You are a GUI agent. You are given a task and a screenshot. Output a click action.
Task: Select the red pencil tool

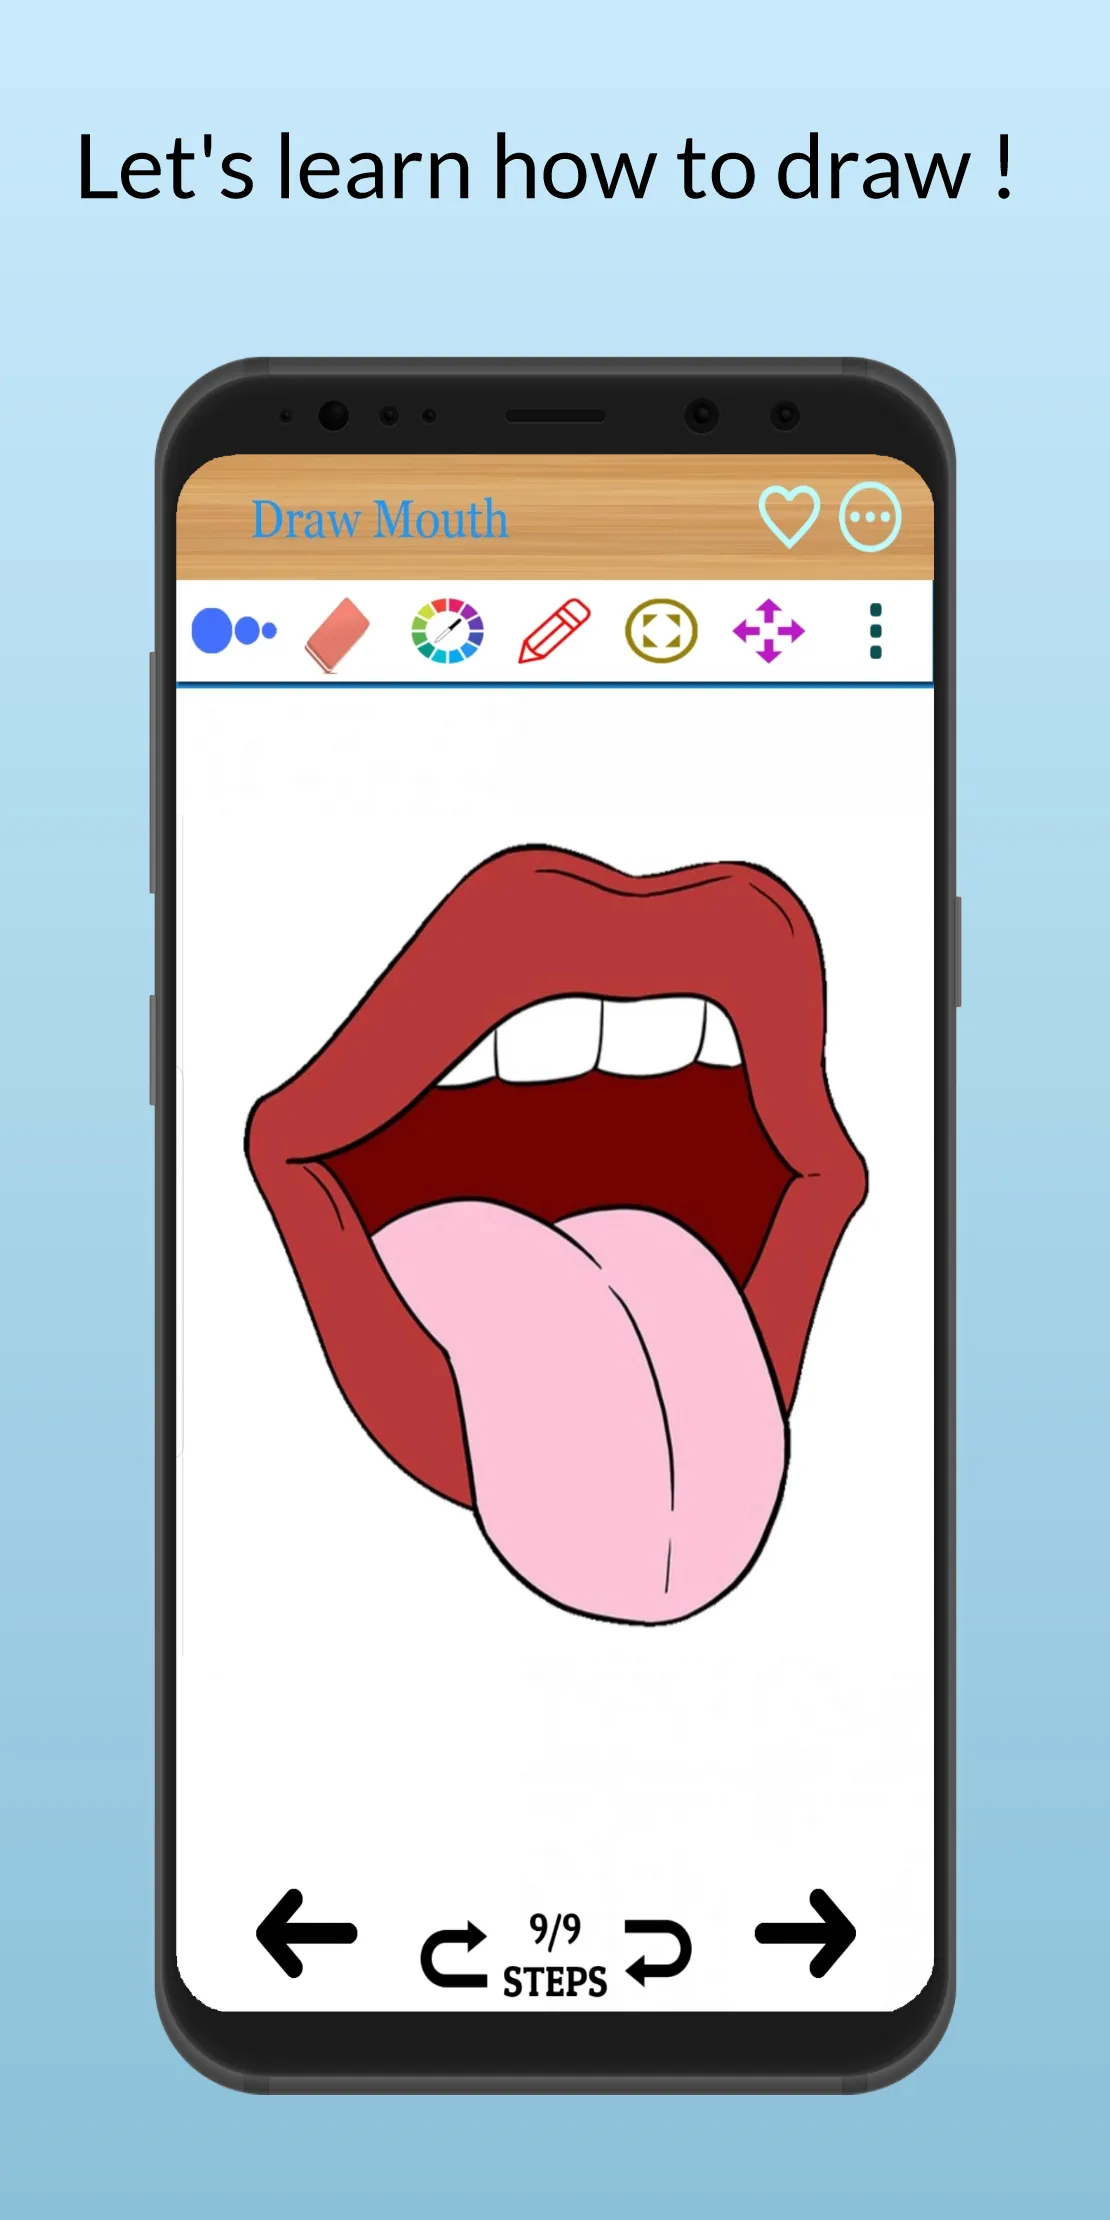555,631
